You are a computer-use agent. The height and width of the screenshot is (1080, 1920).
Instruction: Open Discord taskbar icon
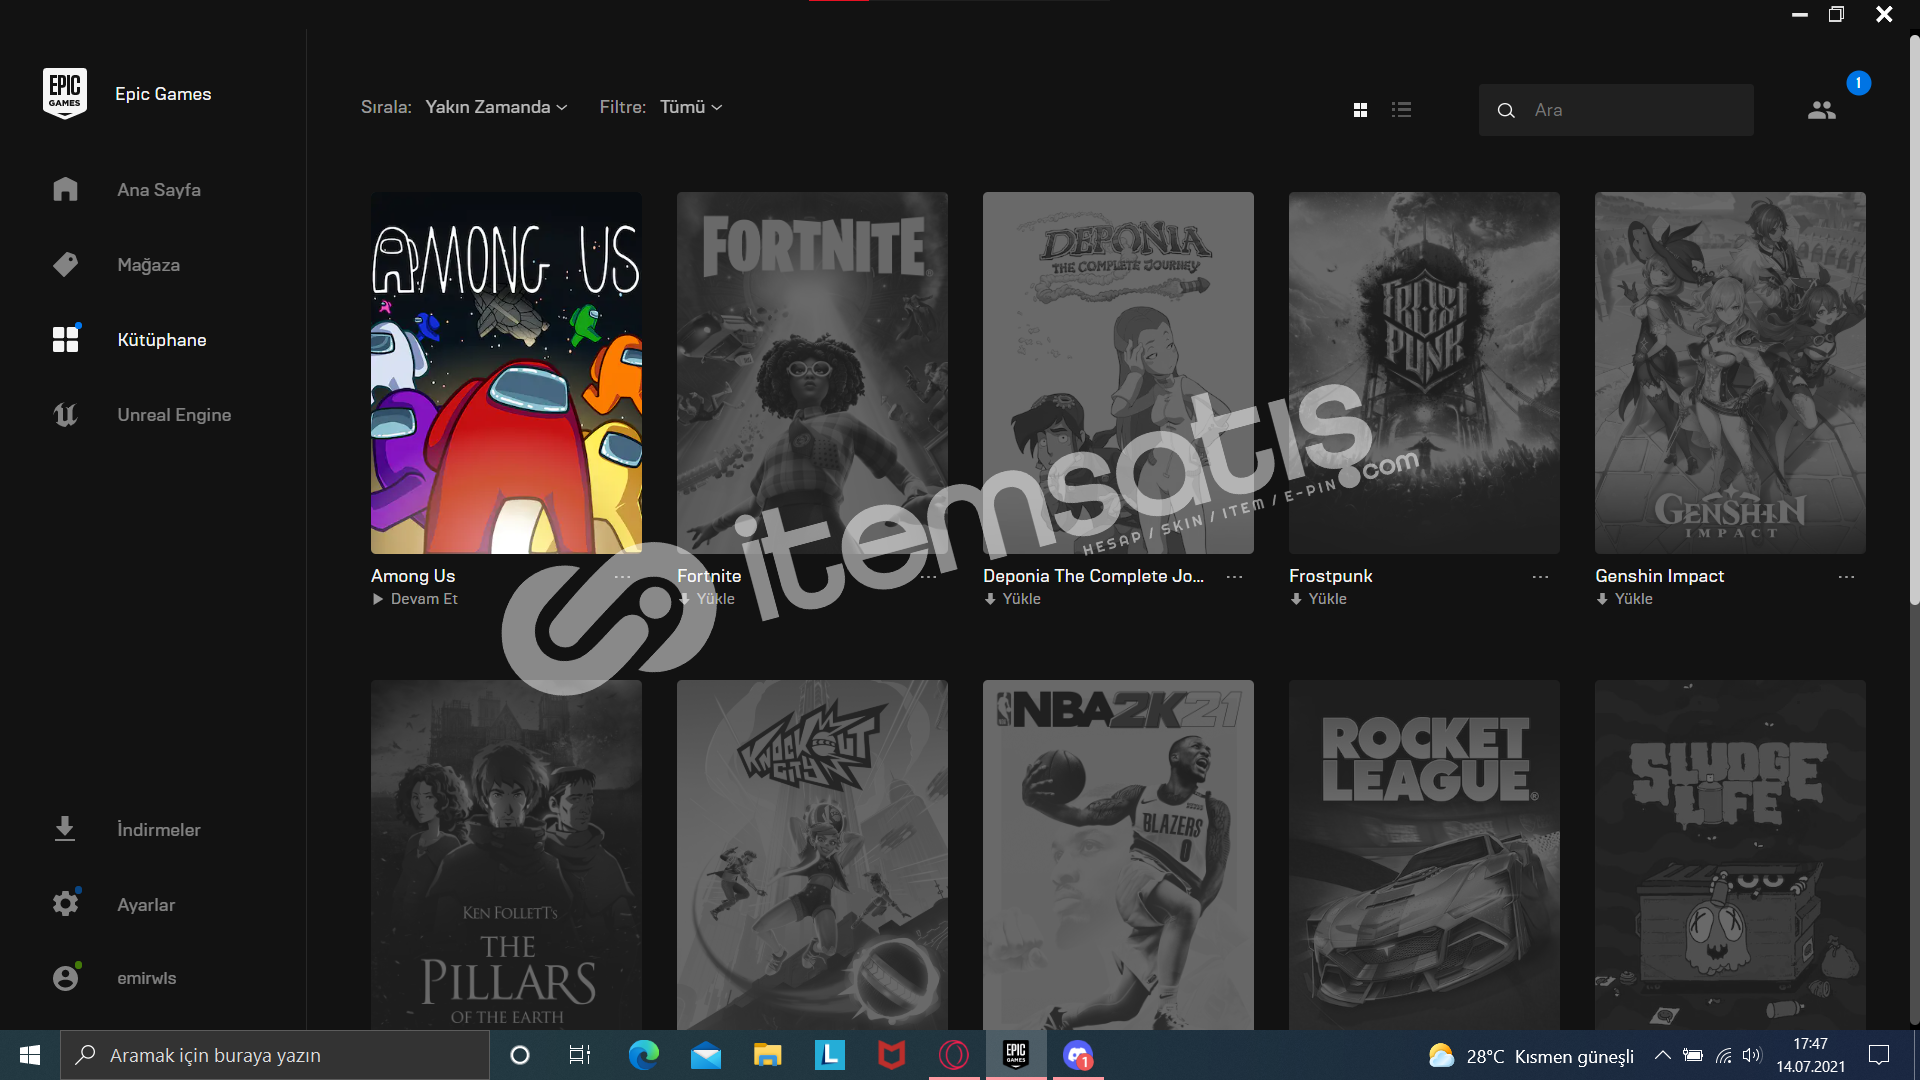click(1078, 1055)
